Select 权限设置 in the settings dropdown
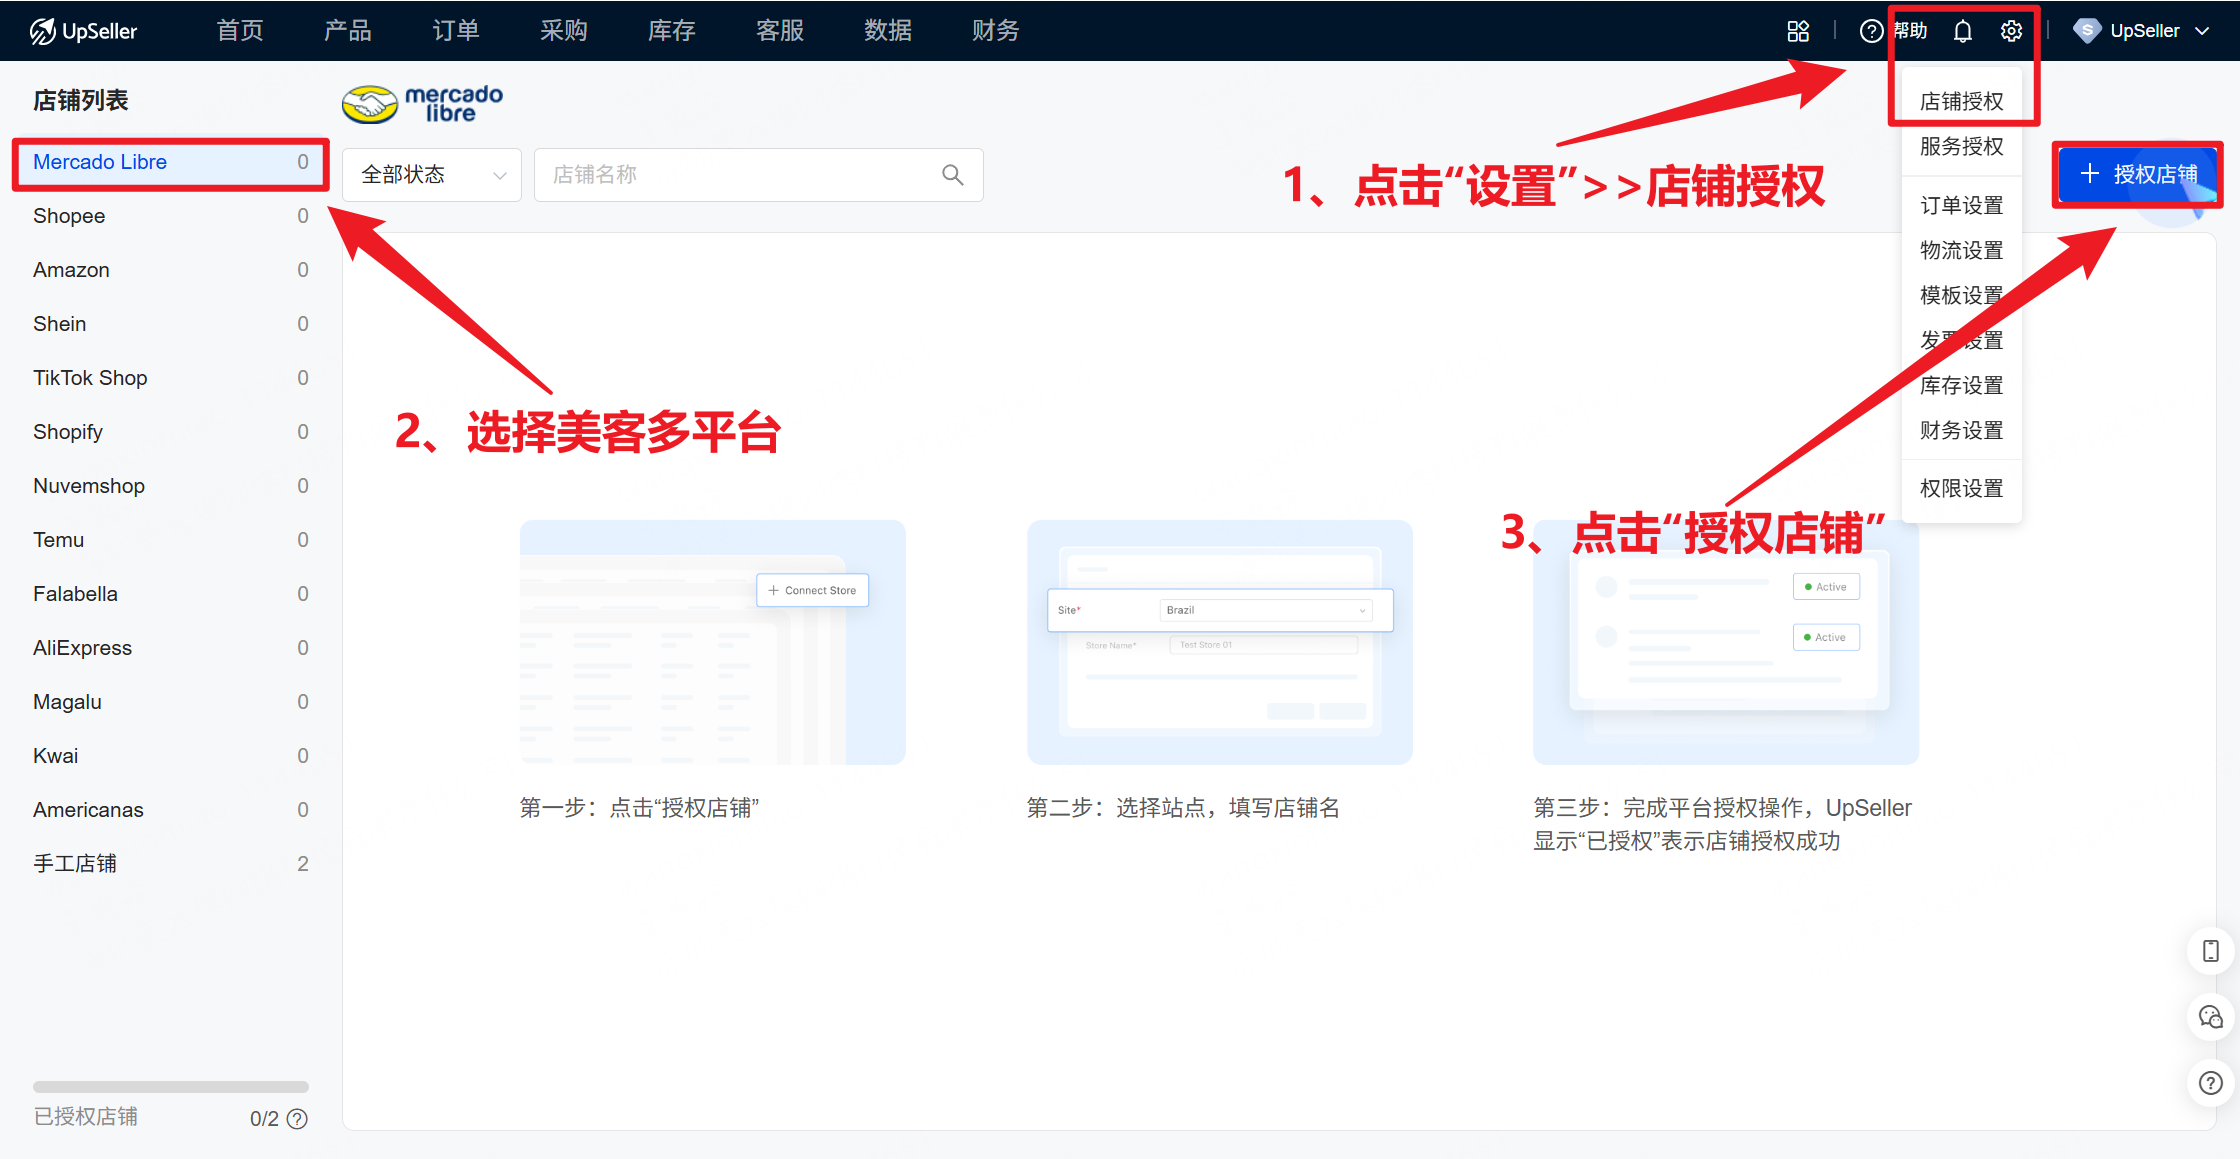2240x1159 pixels. tap(1961, 488)
